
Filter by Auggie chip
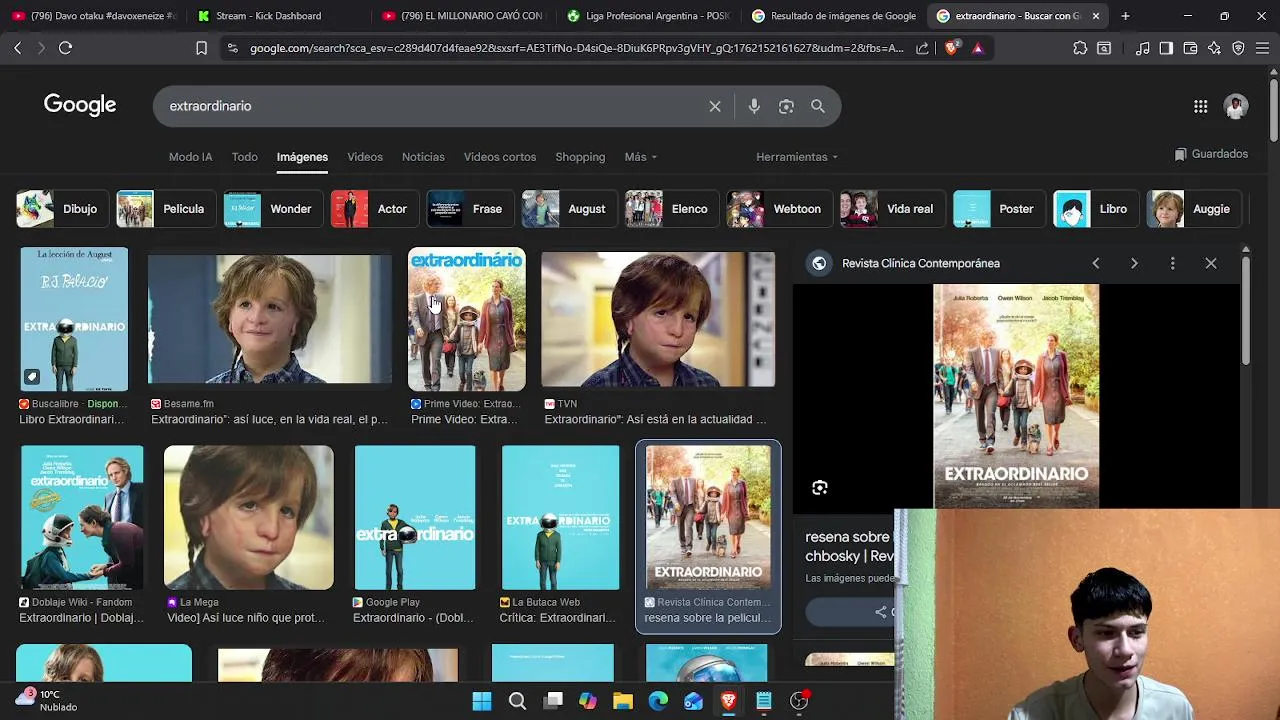1193,209
